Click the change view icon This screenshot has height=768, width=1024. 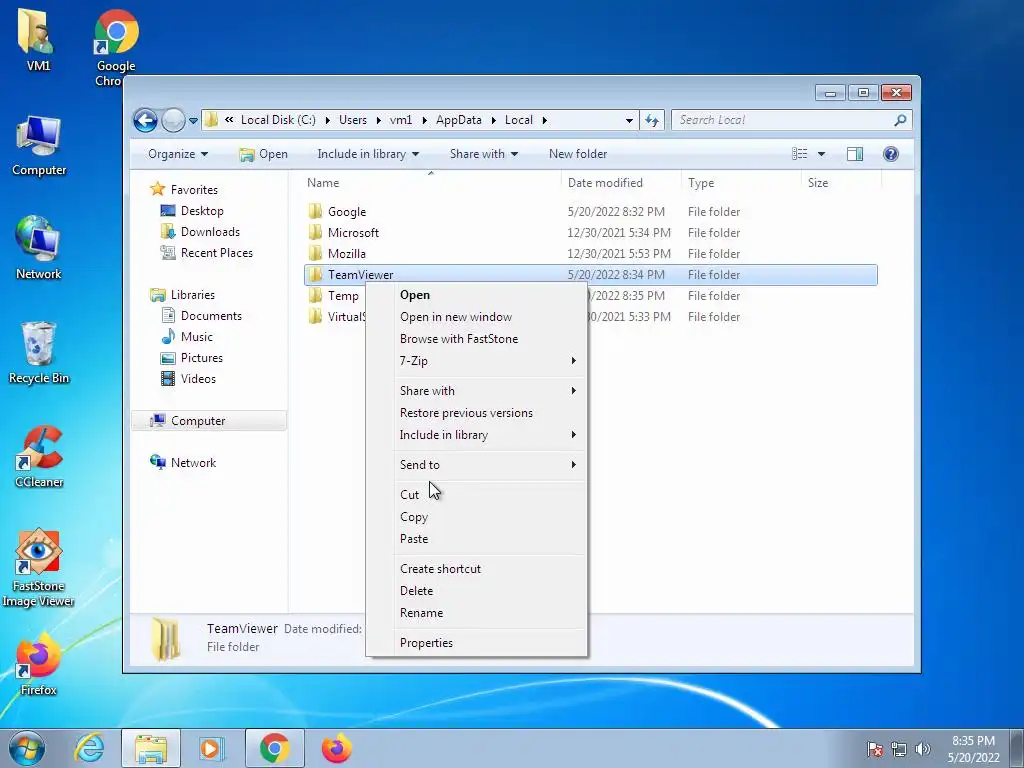[799, 154]
